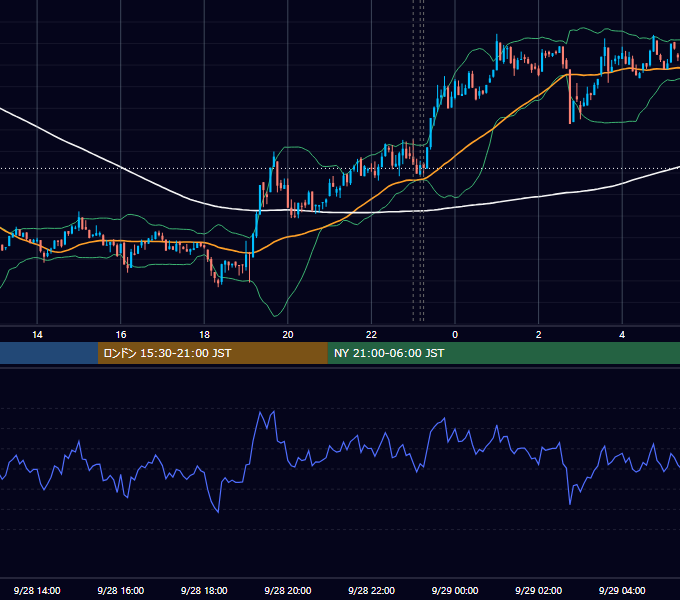Click hour label 0 on price chart axis
680x600 pixels.
tap(455, 335)
